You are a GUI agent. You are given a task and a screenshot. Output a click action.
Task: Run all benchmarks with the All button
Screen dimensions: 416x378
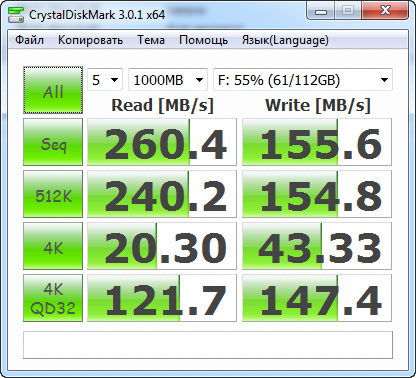point(53,90)
